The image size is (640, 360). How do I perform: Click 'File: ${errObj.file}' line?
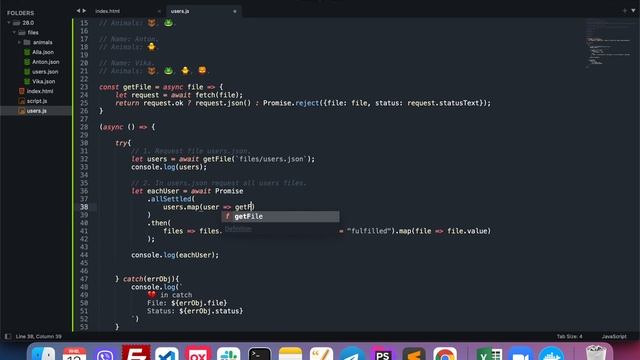[x=187, y=303]
